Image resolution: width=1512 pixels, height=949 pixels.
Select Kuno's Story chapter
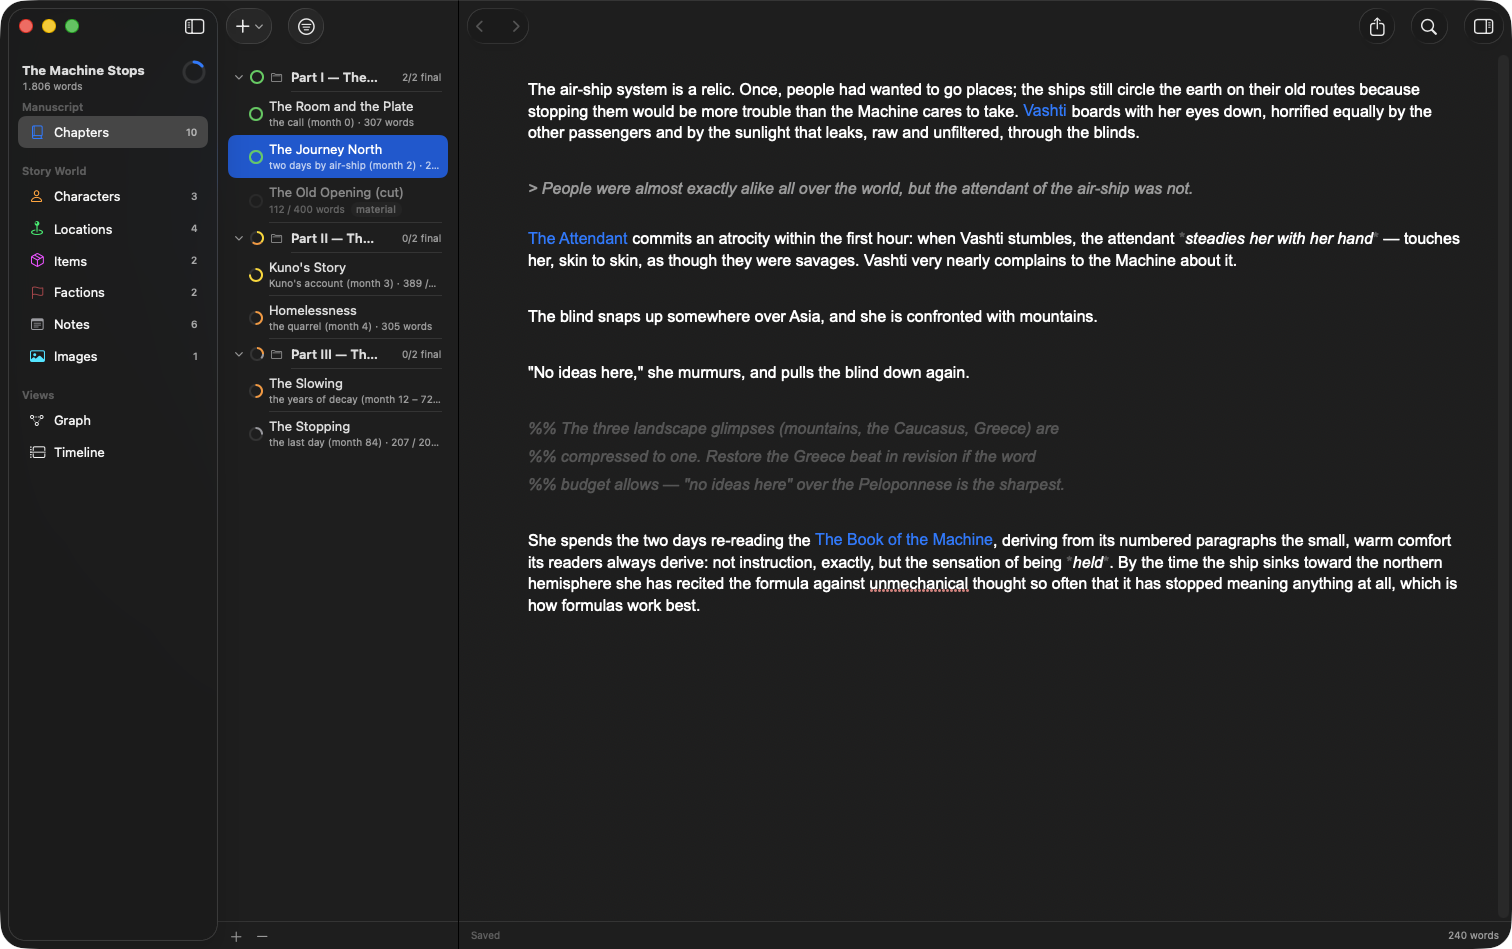pos(338,275)
